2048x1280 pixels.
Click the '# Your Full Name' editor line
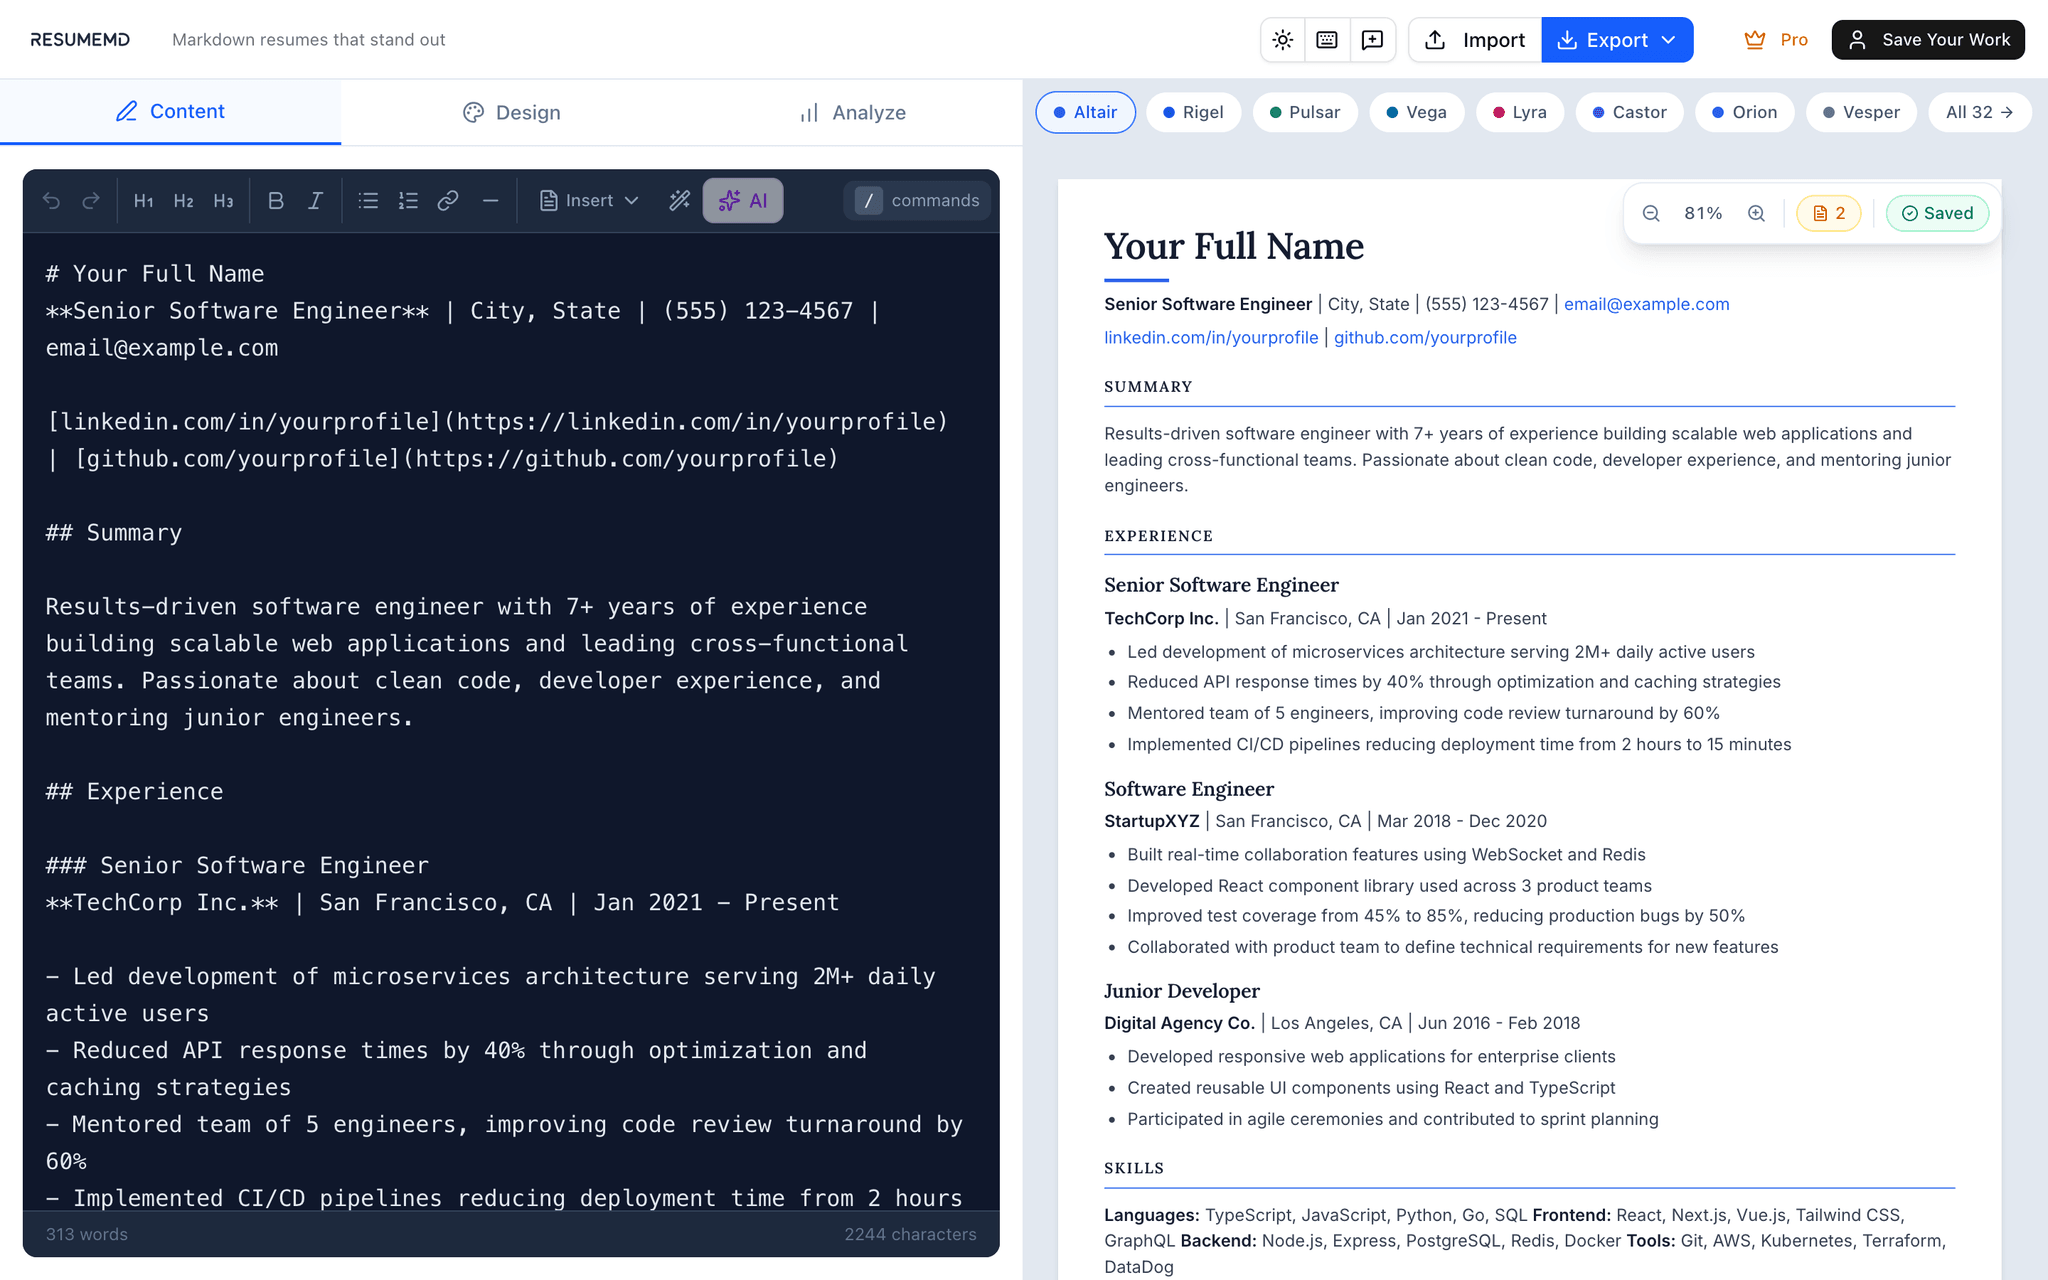coord(155,274)
